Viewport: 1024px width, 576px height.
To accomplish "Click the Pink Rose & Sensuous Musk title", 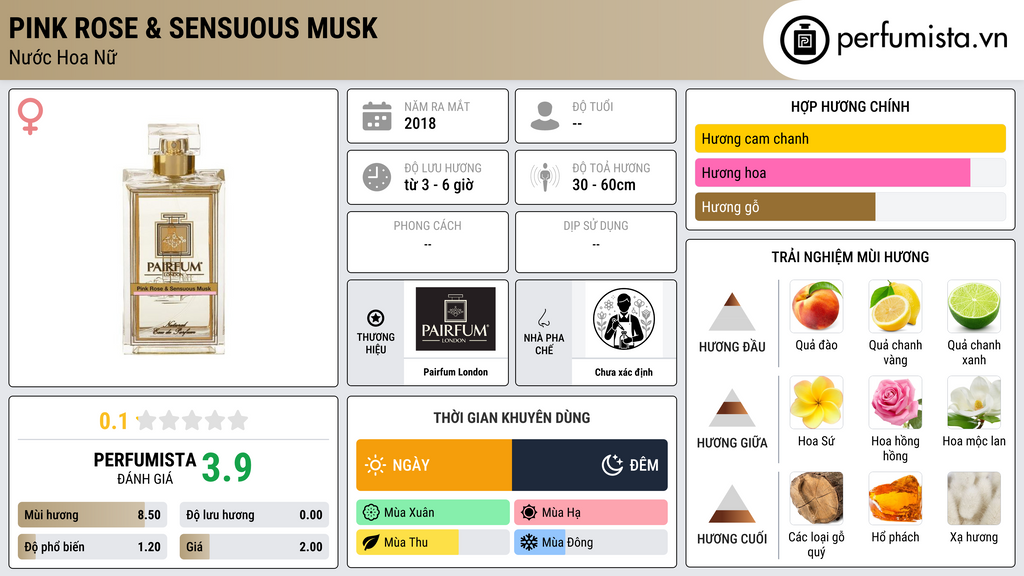I will (x=193, y=28).
